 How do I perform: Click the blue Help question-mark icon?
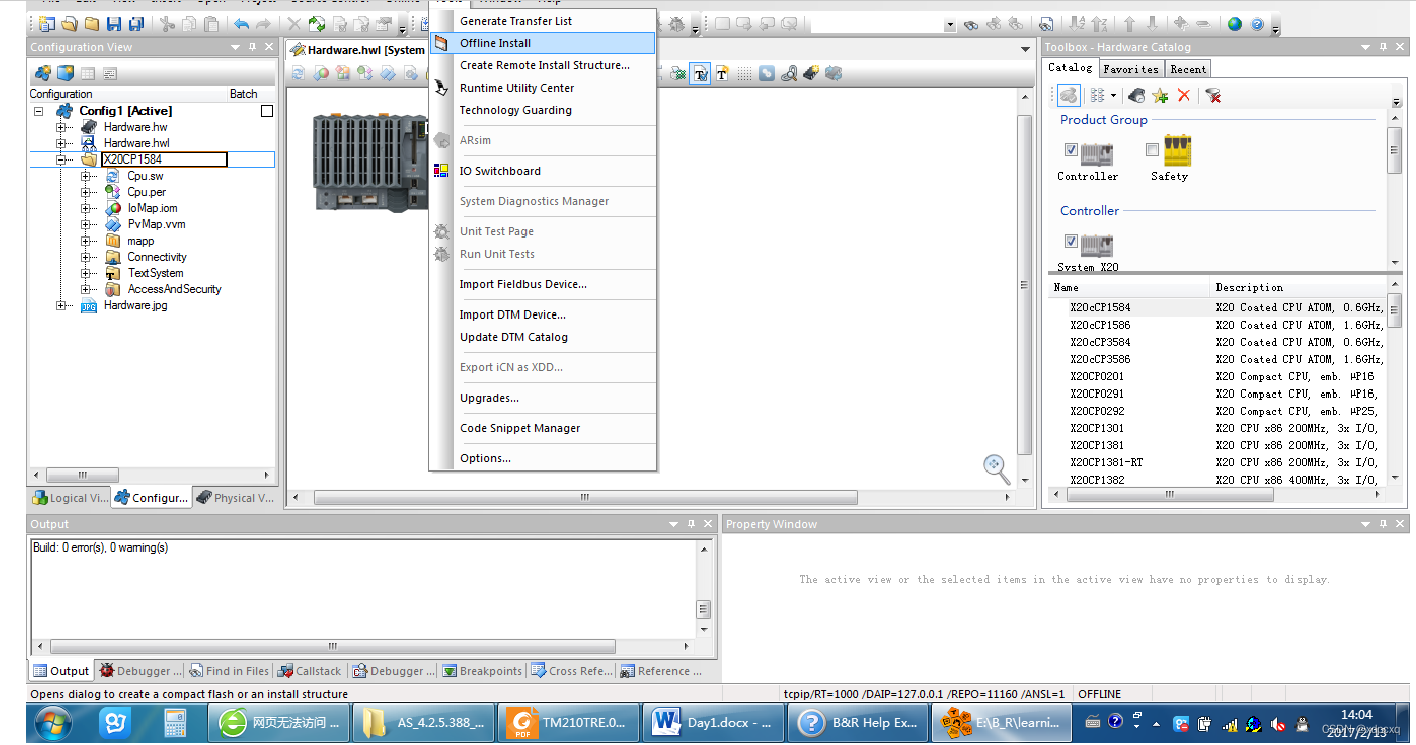pos(1257,24)
